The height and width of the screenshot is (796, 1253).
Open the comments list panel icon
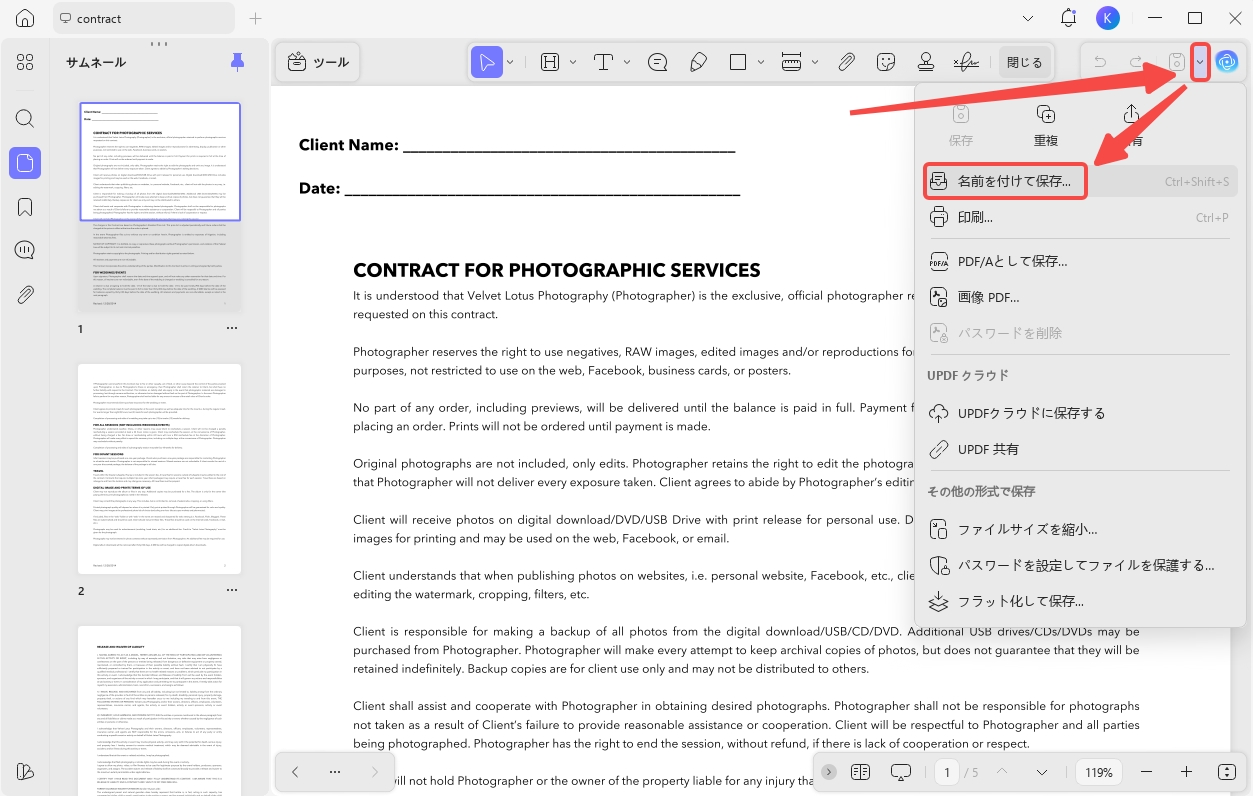pos(25,250)
